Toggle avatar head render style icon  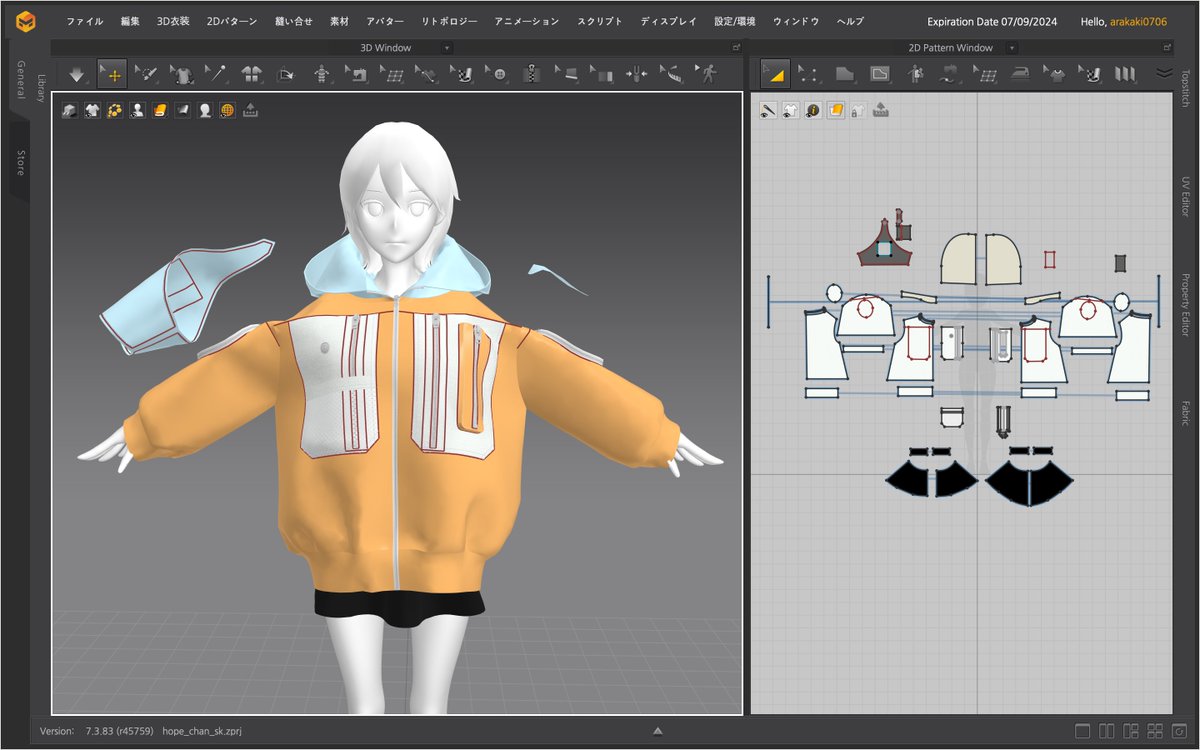click(205, 110)
